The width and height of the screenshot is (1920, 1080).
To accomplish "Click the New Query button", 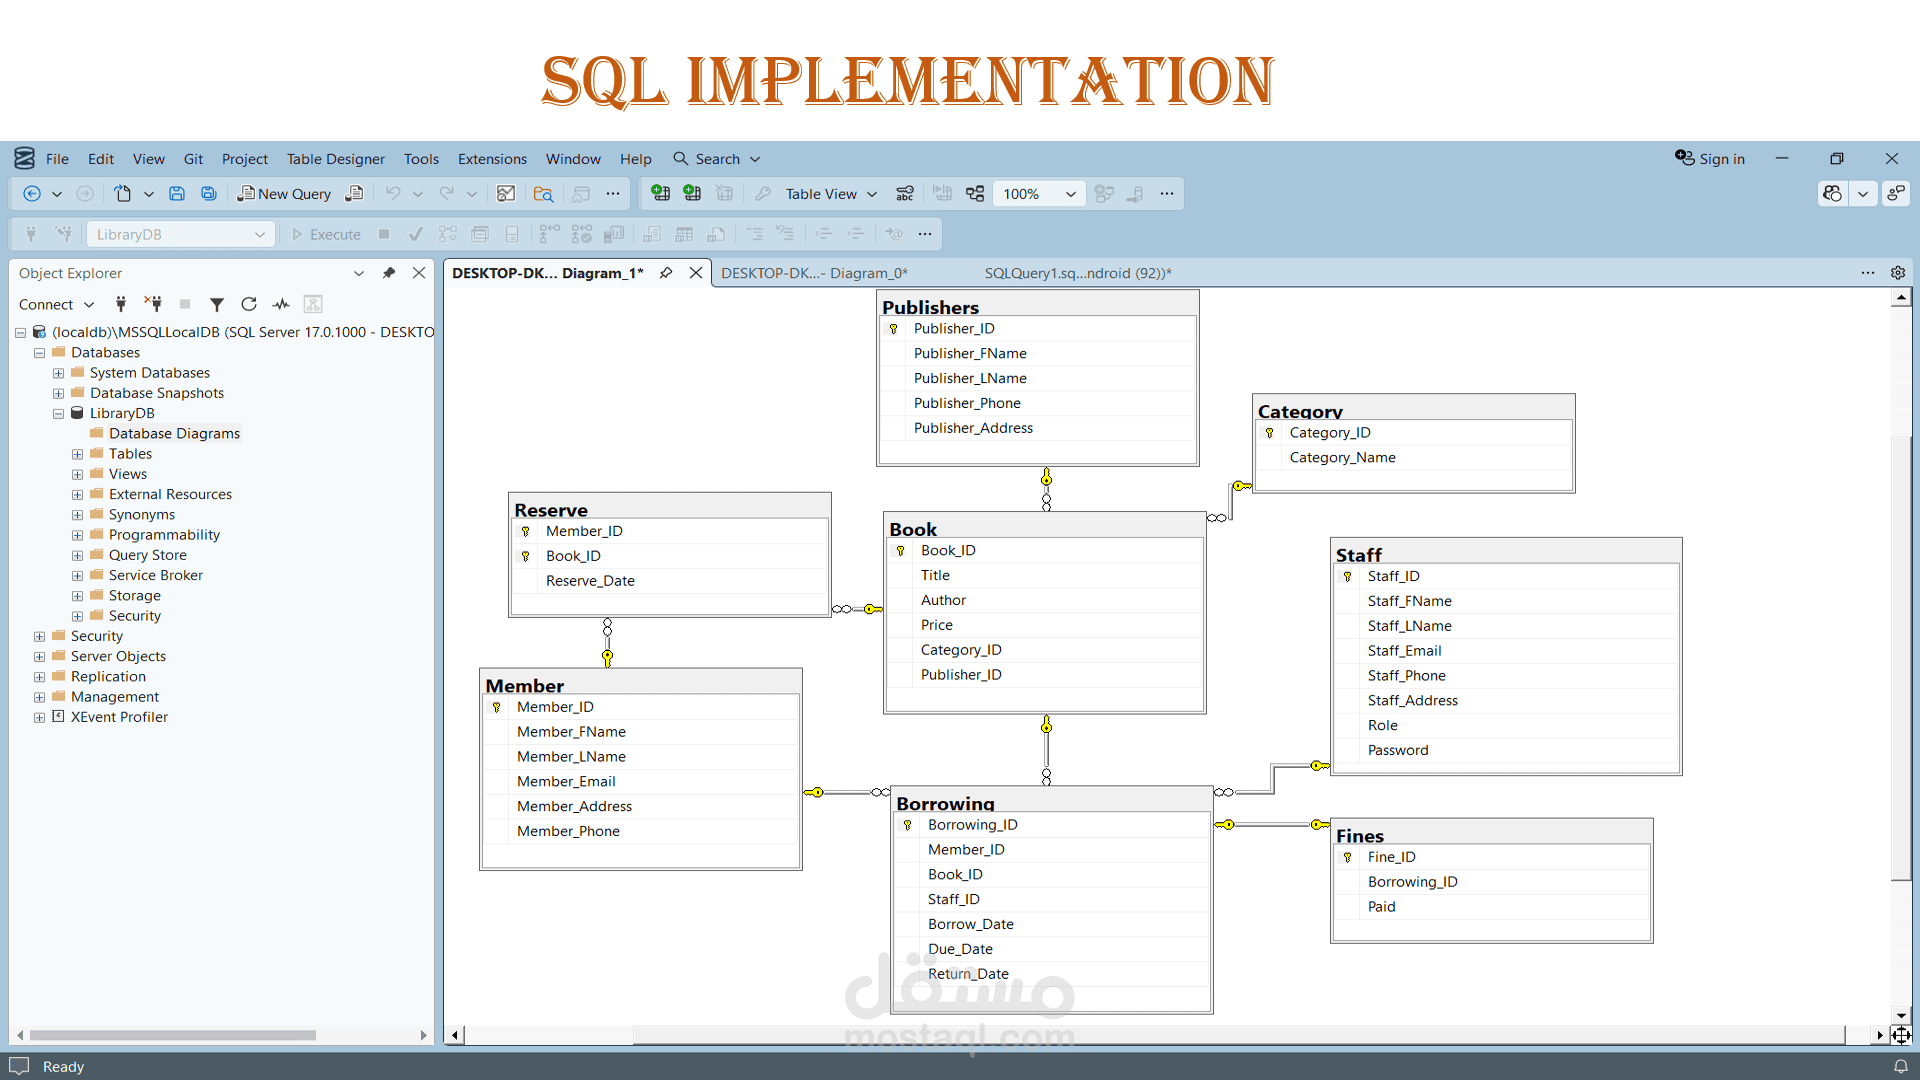I will coord(284,194).
